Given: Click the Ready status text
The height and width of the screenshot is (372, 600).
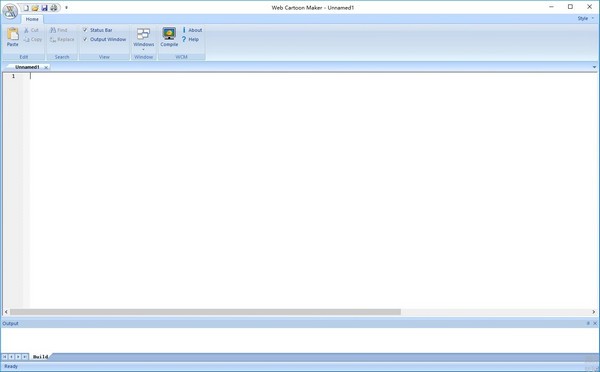Looking at the screenshot, I should pos(11,367).
